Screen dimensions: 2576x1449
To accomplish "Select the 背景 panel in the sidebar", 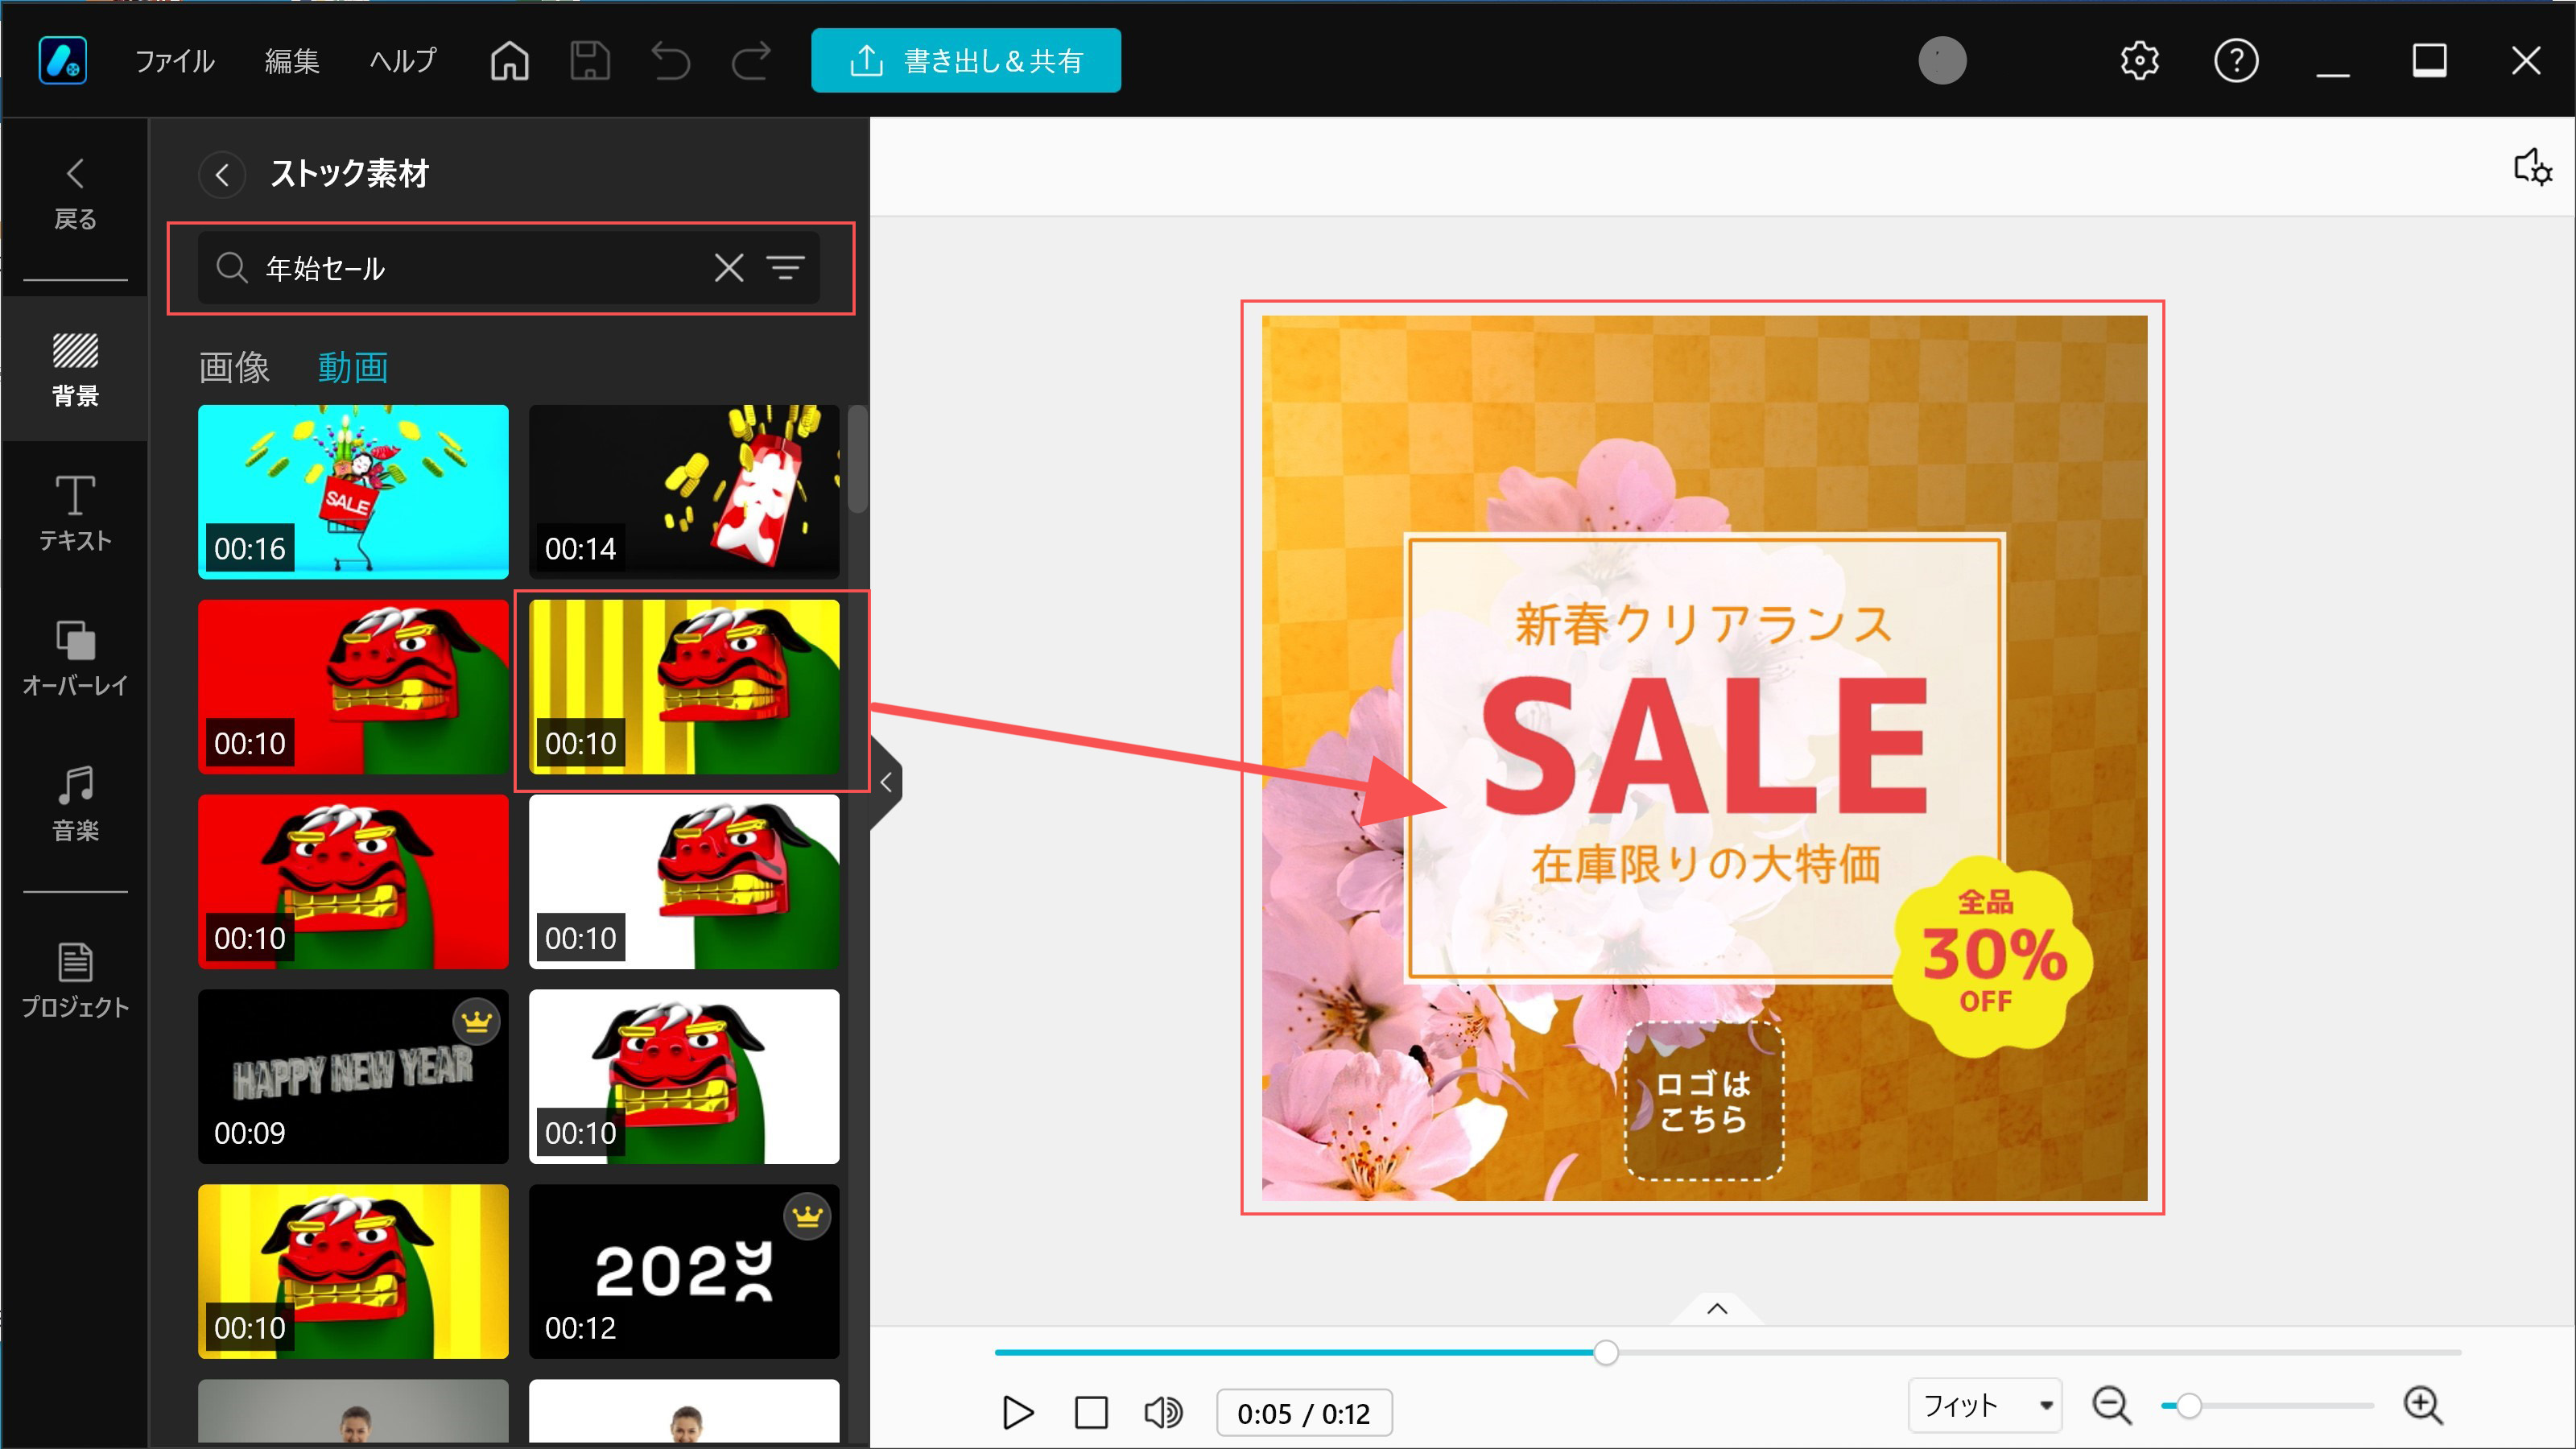I will point(75,370).
